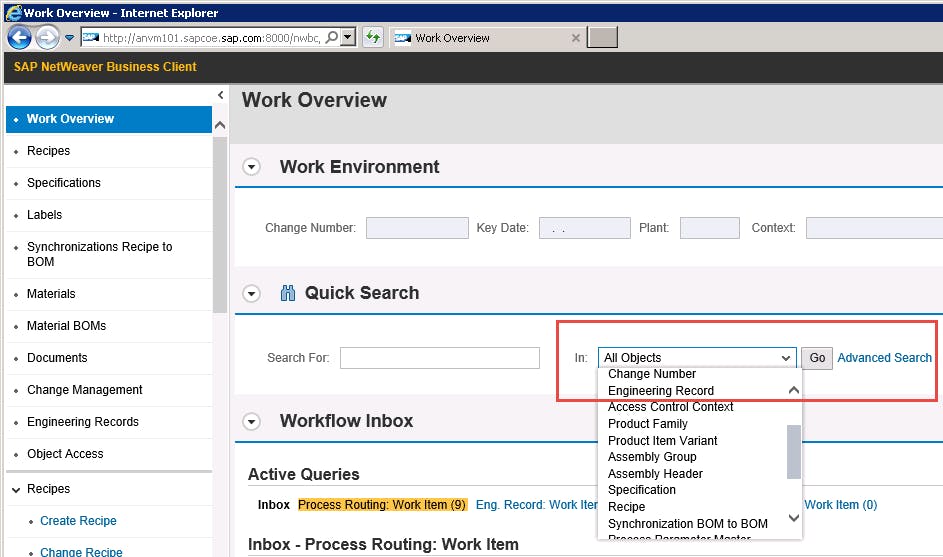Collapse the Quick Search section
The height and width of the screenshot is (557, 943).
pos(251,294)
